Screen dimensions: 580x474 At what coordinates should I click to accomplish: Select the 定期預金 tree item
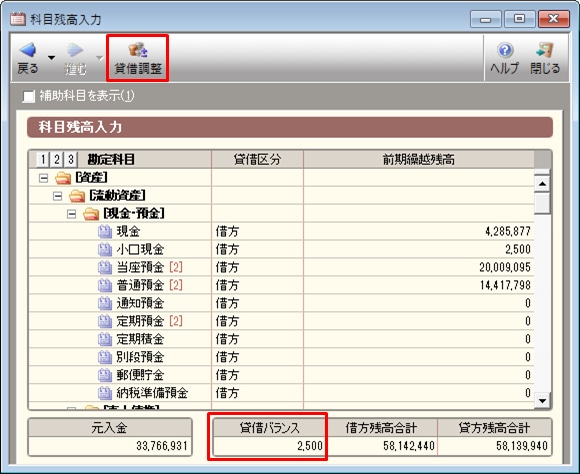click(x=140, y=321)
